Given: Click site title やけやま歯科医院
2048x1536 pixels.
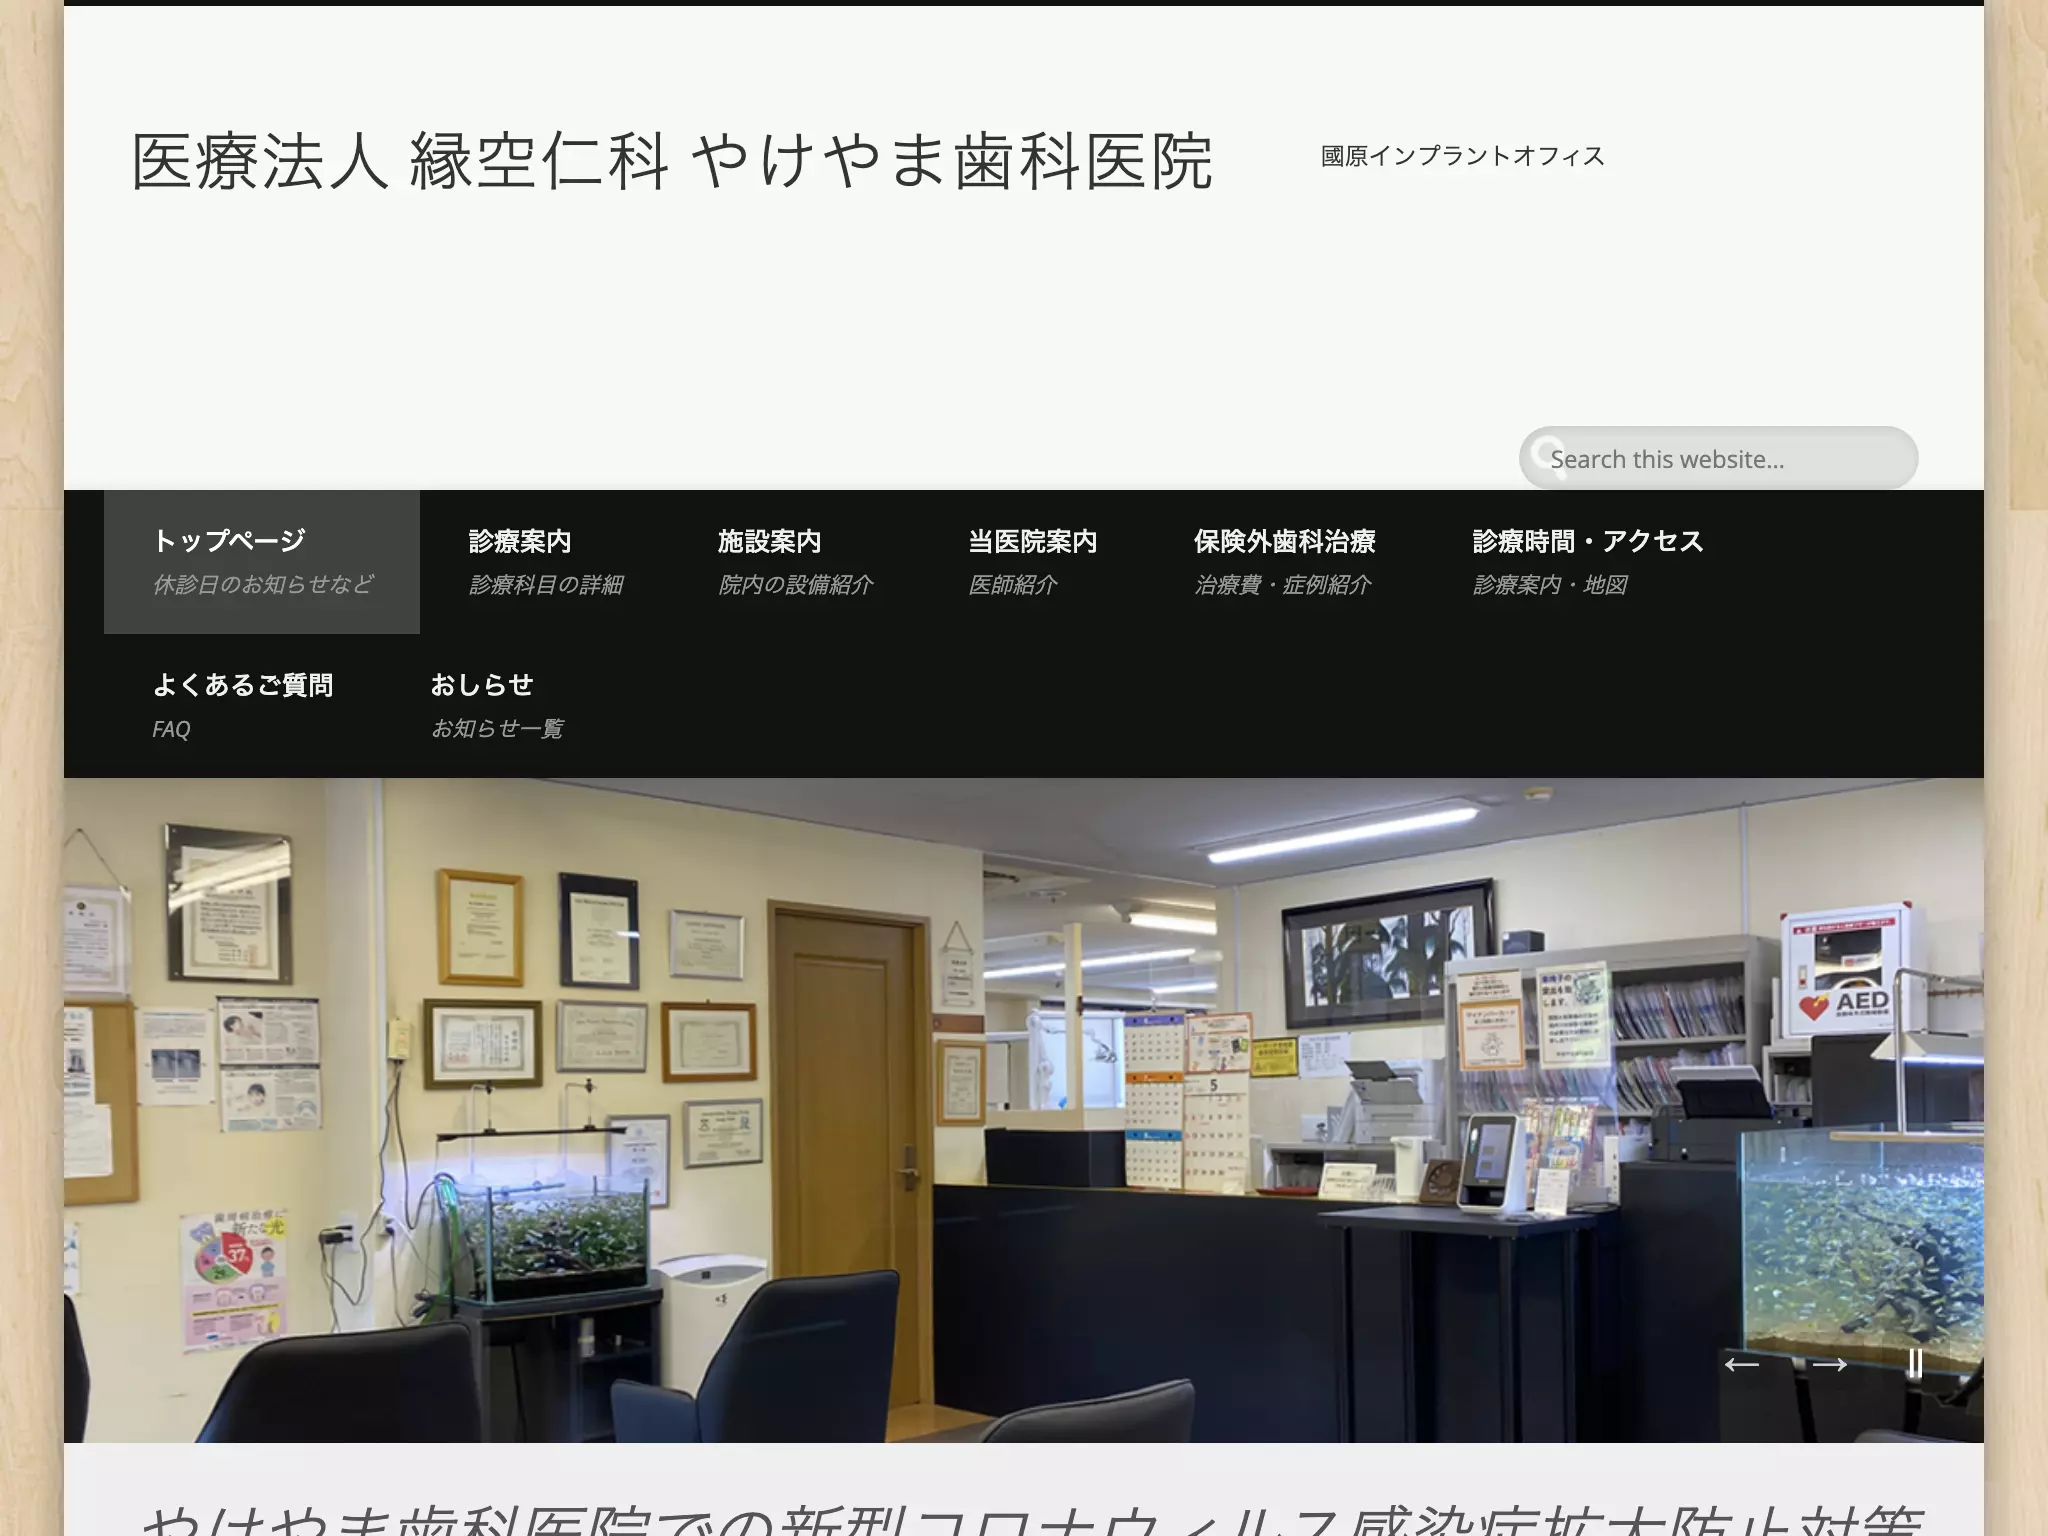Looking at the screenshot, I should [x=672, y=162].
